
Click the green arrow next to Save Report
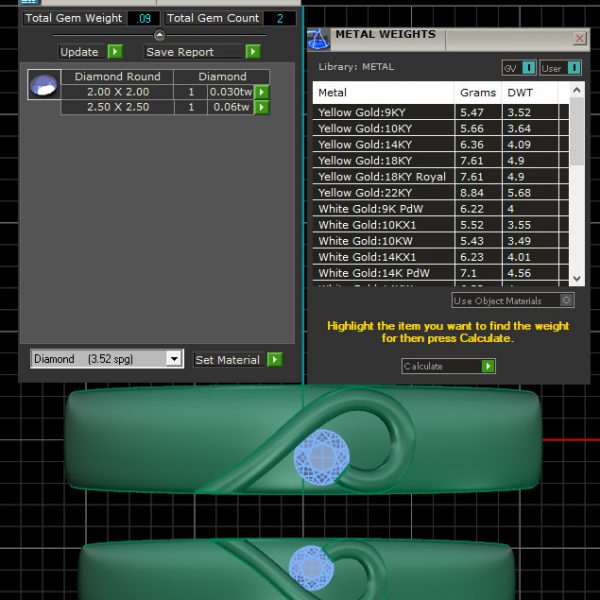point(253,52)
